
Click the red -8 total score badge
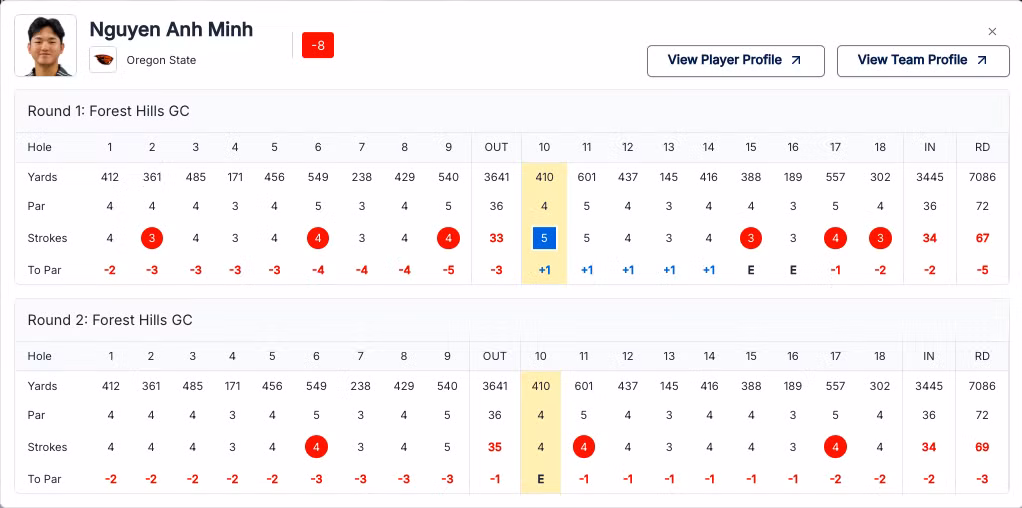[x=318, y=45]
